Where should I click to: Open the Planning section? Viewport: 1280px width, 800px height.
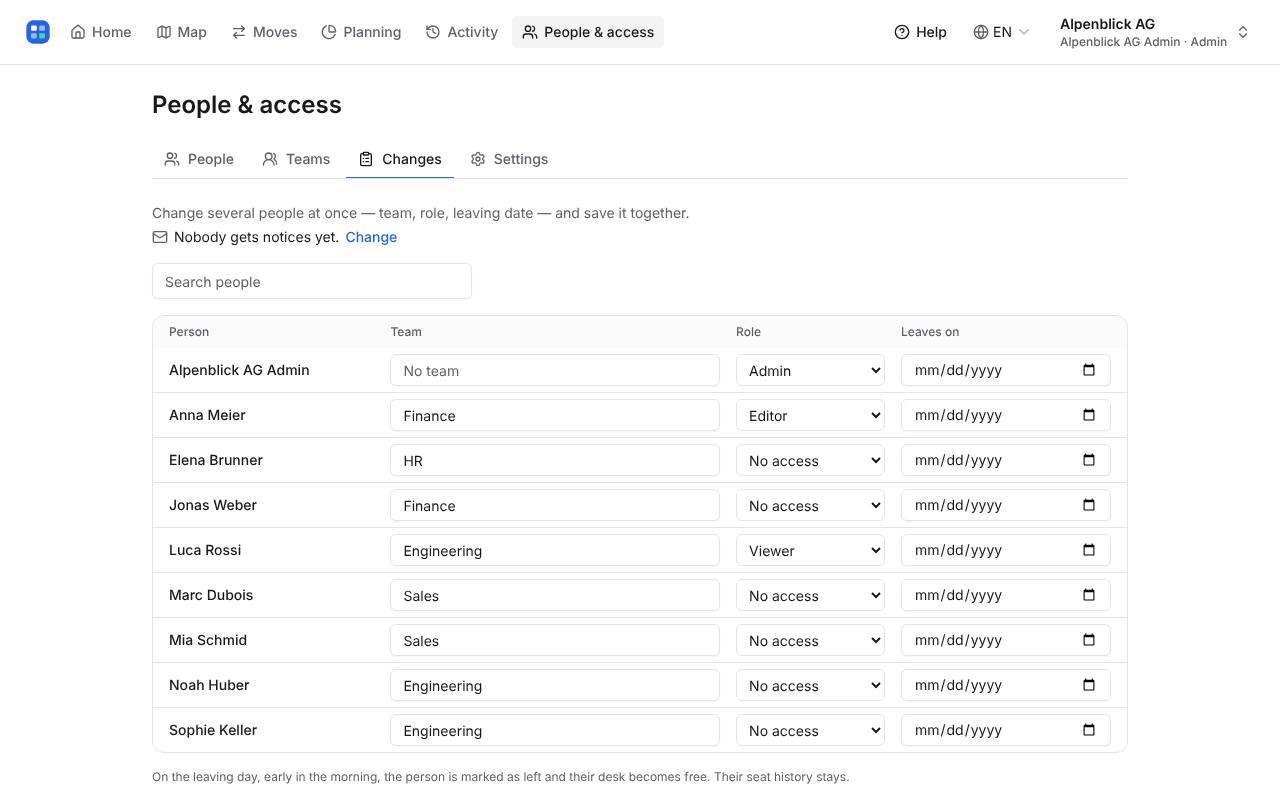click(361, 32)
